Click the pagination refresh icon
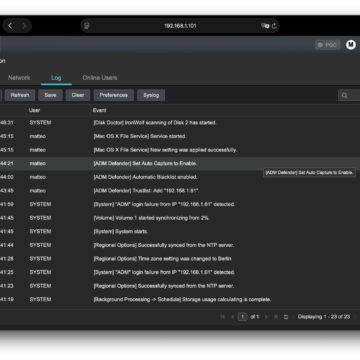Viewport: 360px width, 360px height. click(x=286, y=317)
